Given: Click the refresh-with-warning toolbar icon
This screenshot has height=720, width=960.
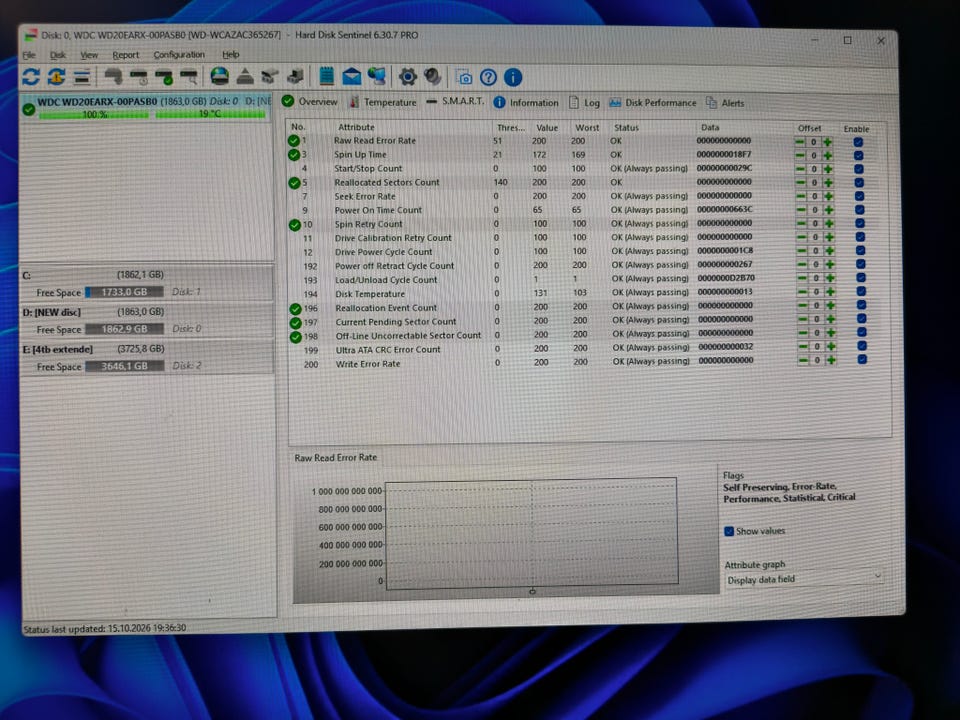Looking at the screenshot, I should pyautogui.click(x=56, y=77).
